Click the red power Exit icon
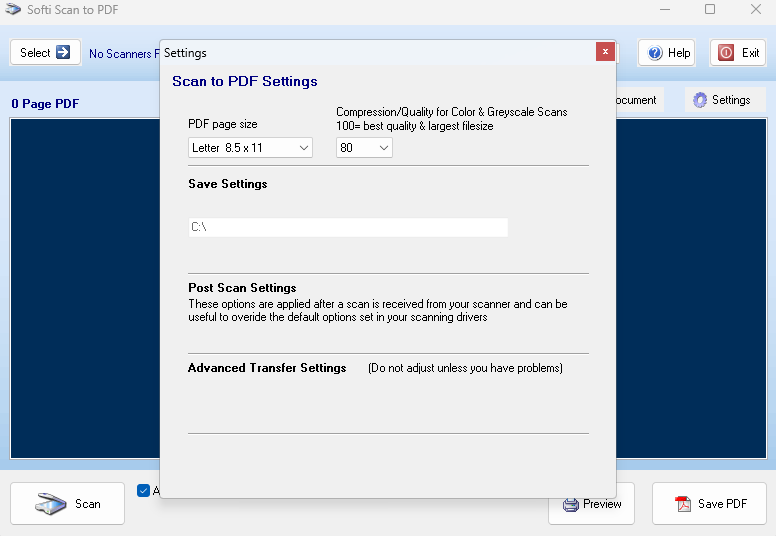Screen dimensions: 776x536 tap(726, 53)
